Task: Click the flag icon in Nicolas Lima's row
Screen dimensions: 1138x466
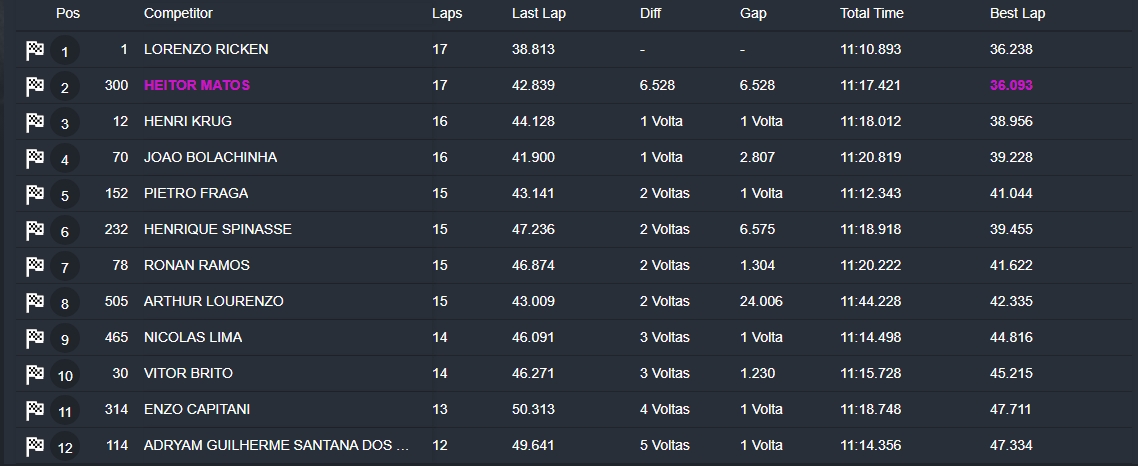Action: pos(35,338)
